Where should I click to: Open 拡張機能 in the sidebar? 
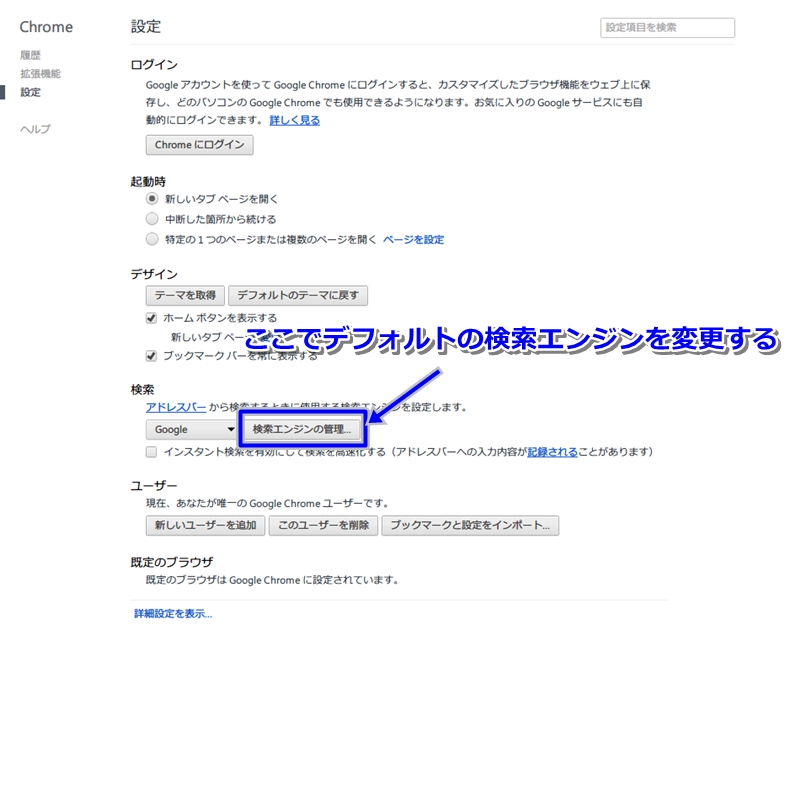pyautogui.click(x=40, y=73)
